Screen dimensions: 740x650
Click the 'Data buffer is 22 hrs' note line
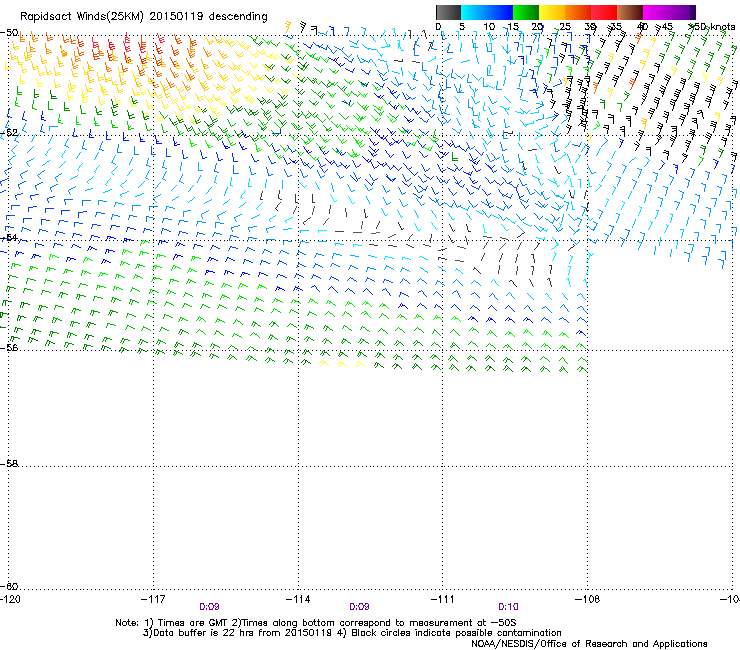[352, 633]
